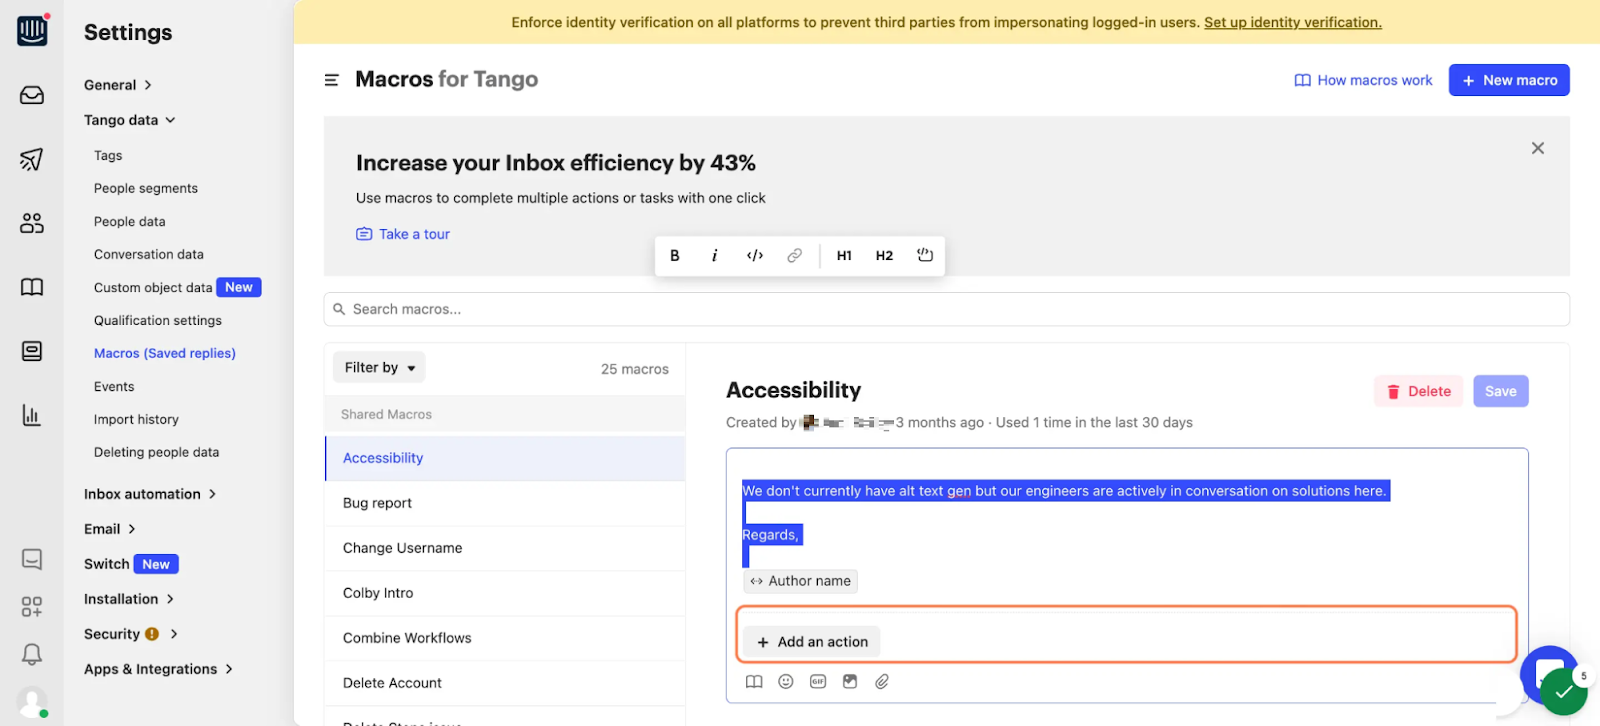Apply bold formatting in text toolbar
Screen dimensions: 1600x726
coord(675,256)
